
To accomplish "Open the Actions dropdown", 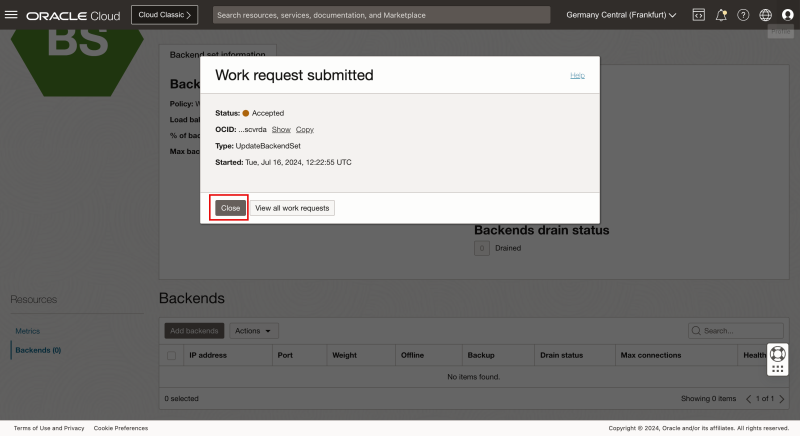I will pyautogui.click(x=254, y=330).
